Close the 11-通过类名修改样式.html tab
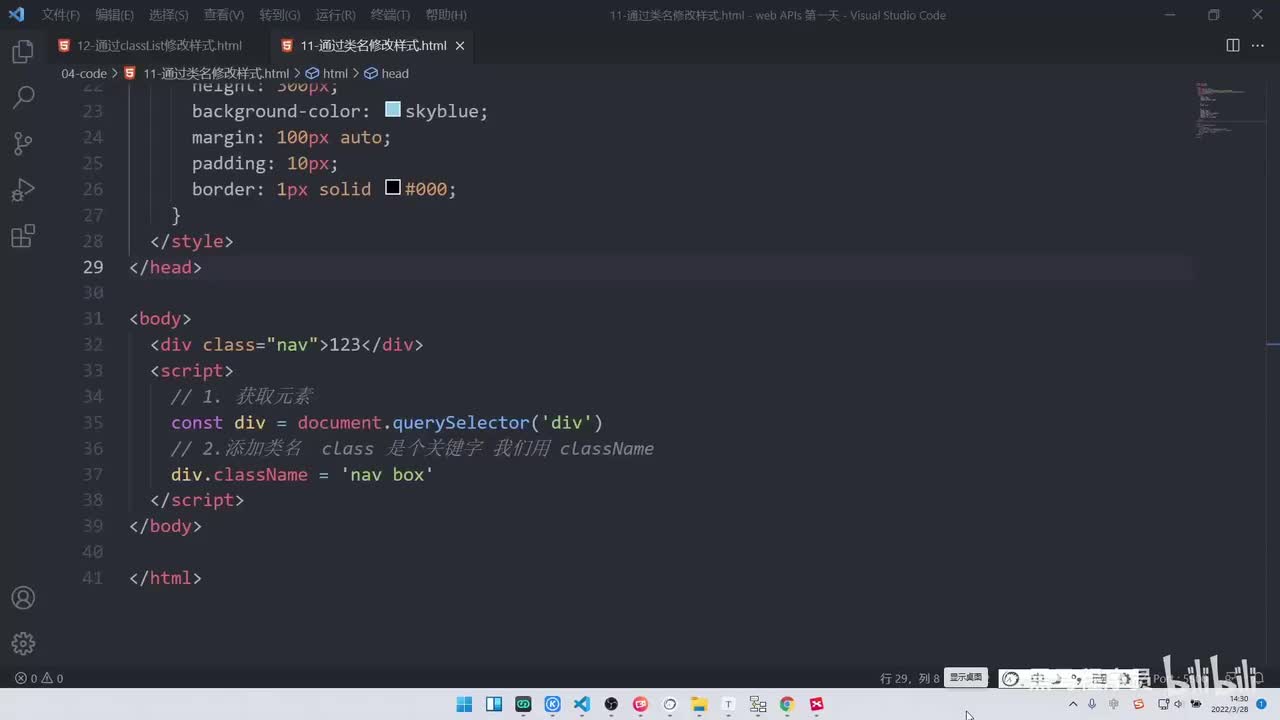1280x720 pixels. point(460,46)
